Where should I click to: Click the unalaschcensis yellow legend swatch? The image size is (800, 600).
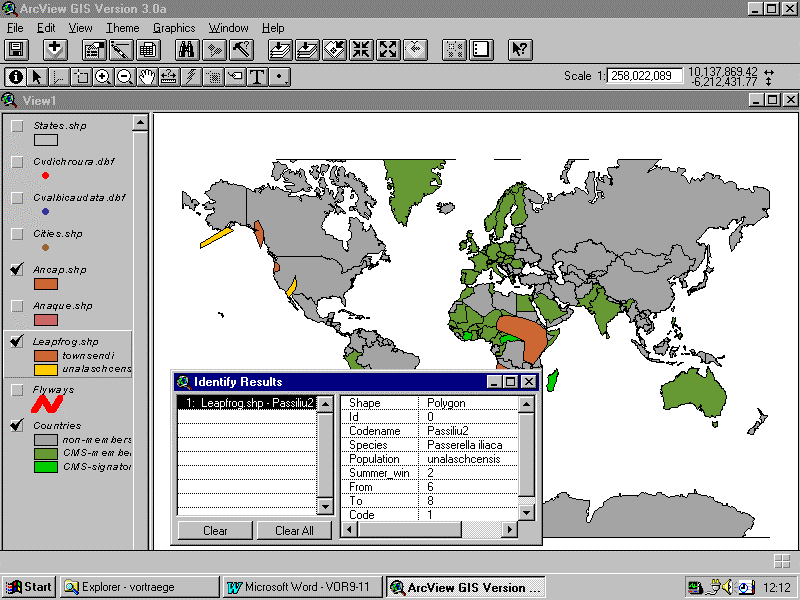pyautogui.click(x=45, y=369)
